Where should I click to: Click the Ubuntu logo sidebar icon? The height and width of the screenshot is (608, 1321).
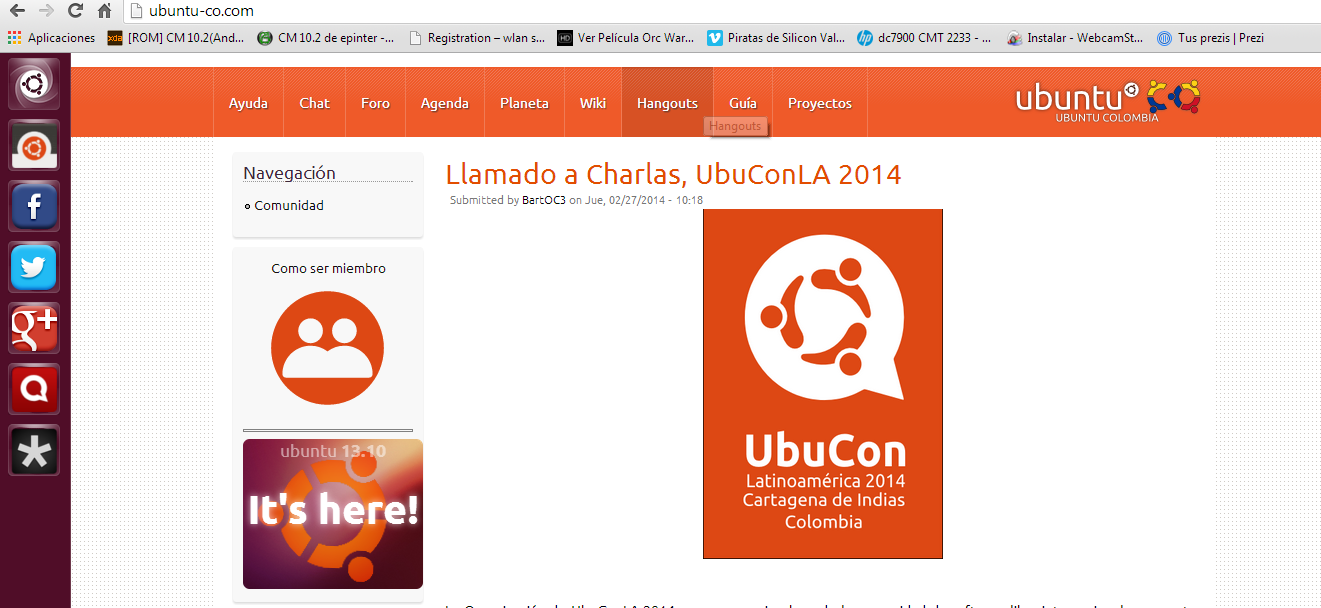[x=34, y=85]
